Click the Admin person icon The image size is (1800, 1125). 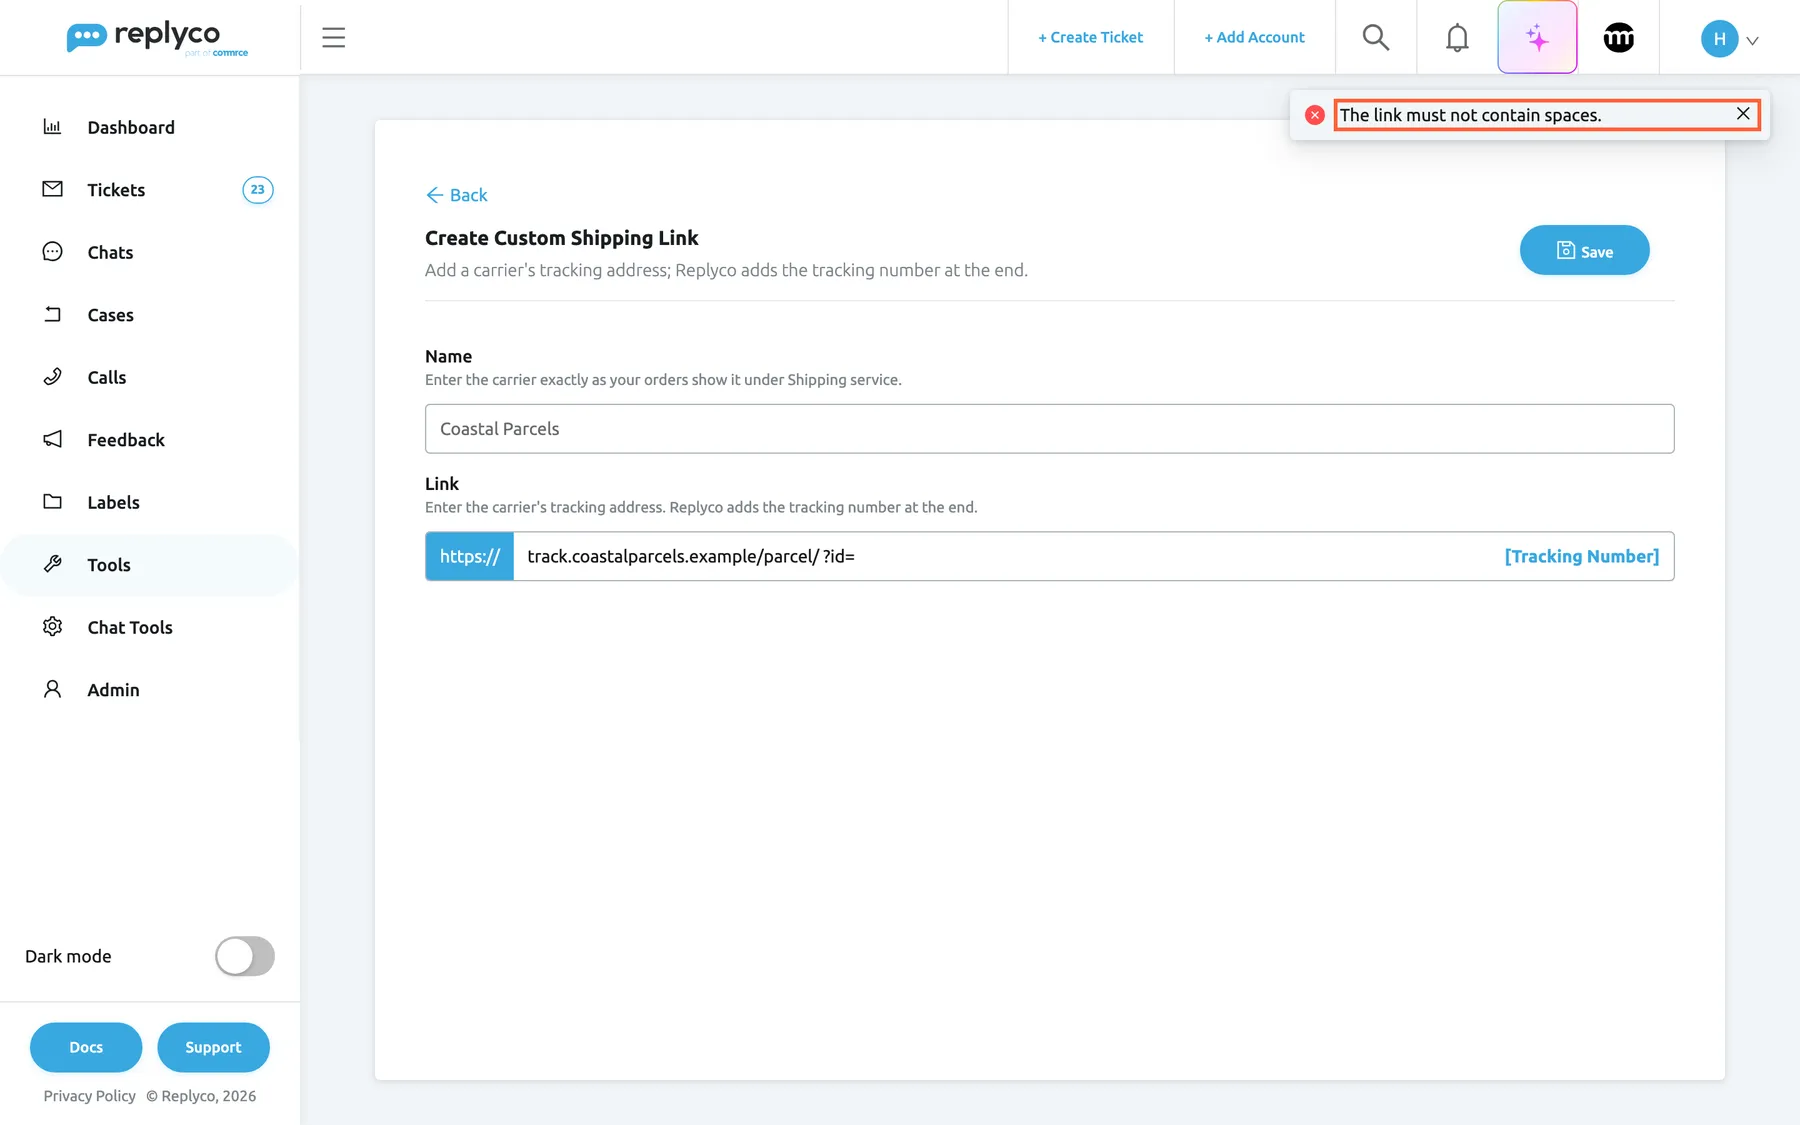(x=53, y=689)
